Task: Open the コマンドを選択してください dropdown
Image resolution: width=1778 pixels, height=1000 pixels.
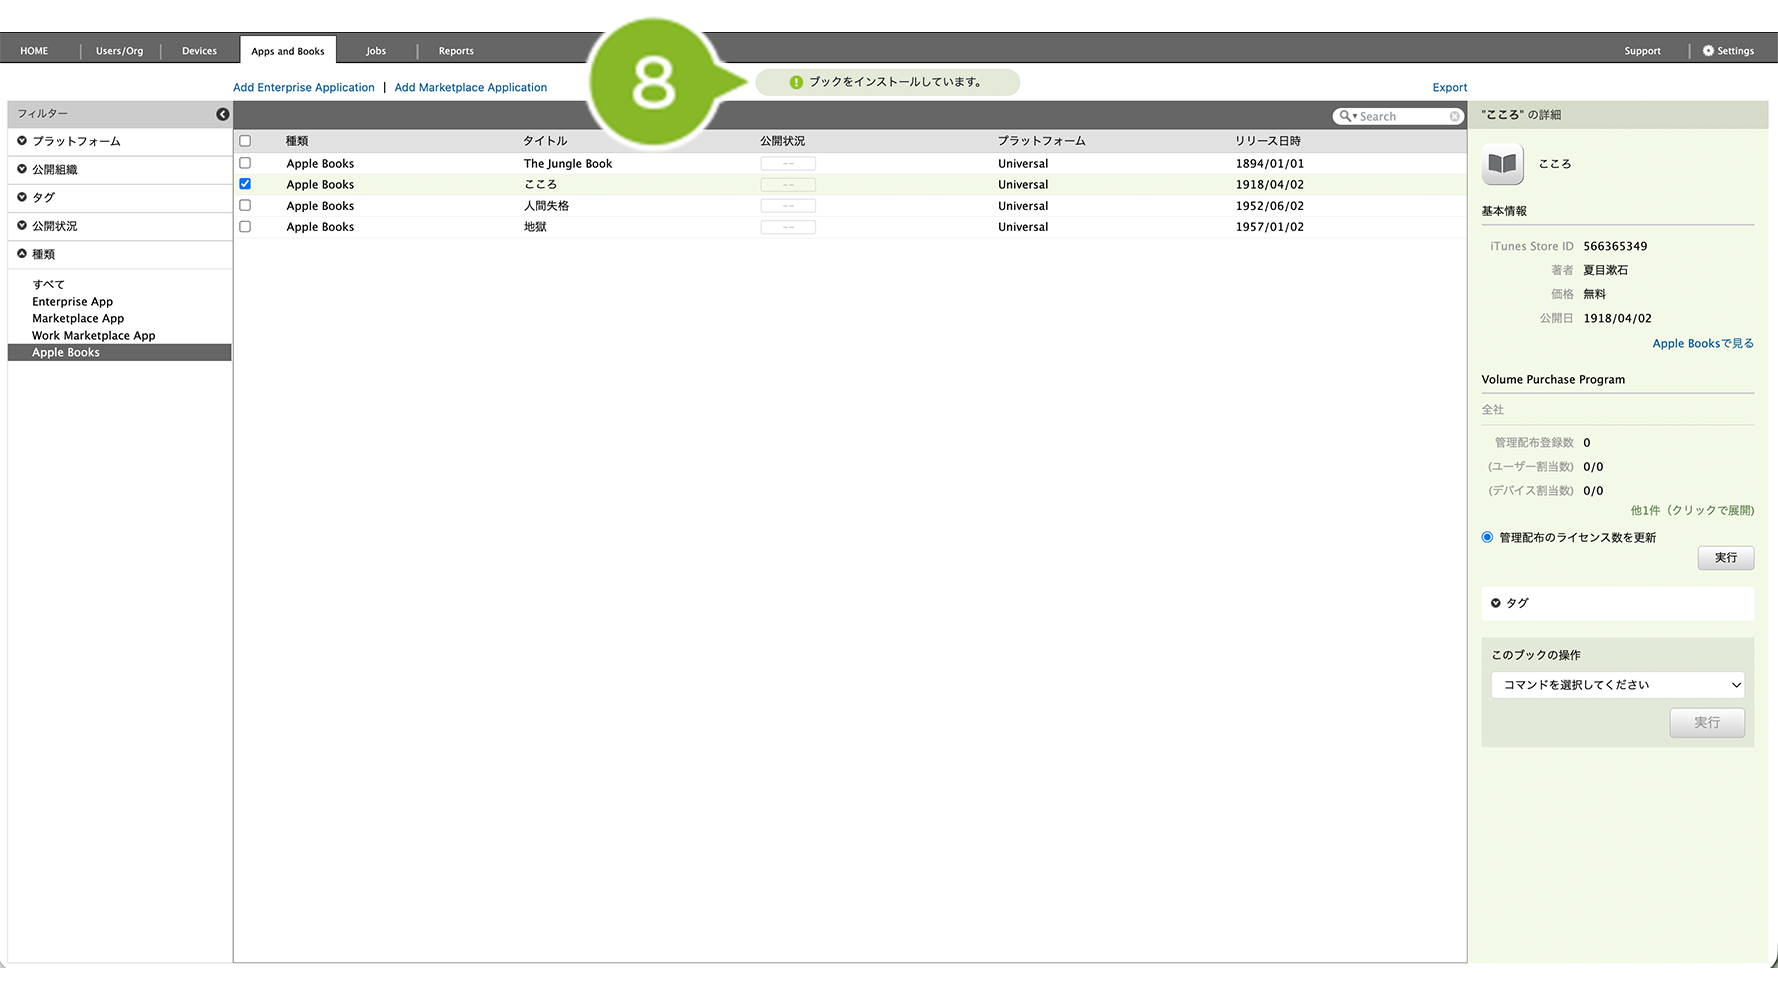Action: [1617, 685]
